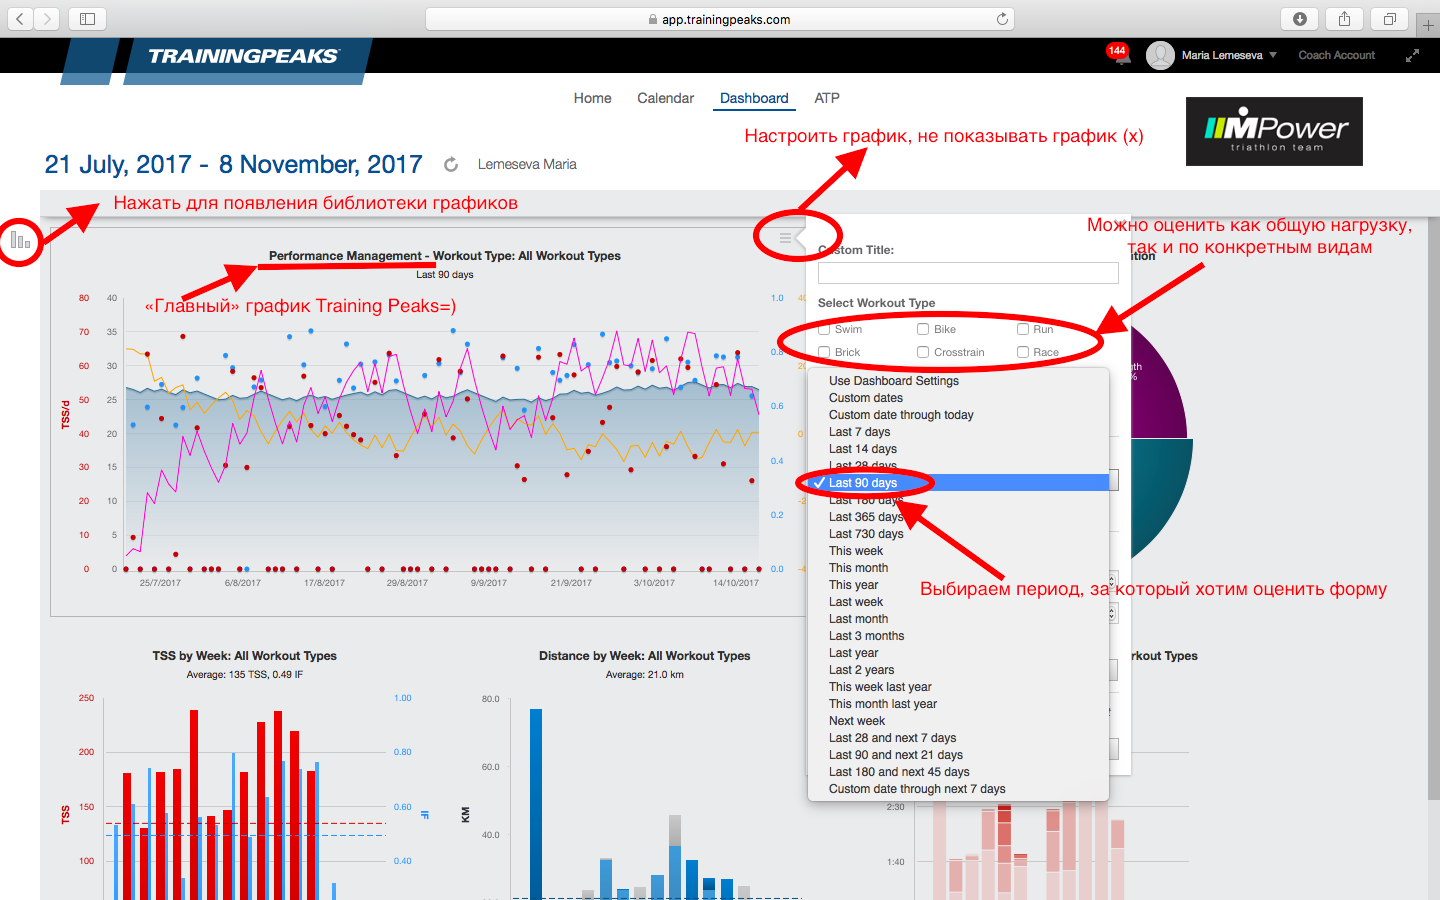
Task: Choose Last 14 days range
Action: (958, 449)
